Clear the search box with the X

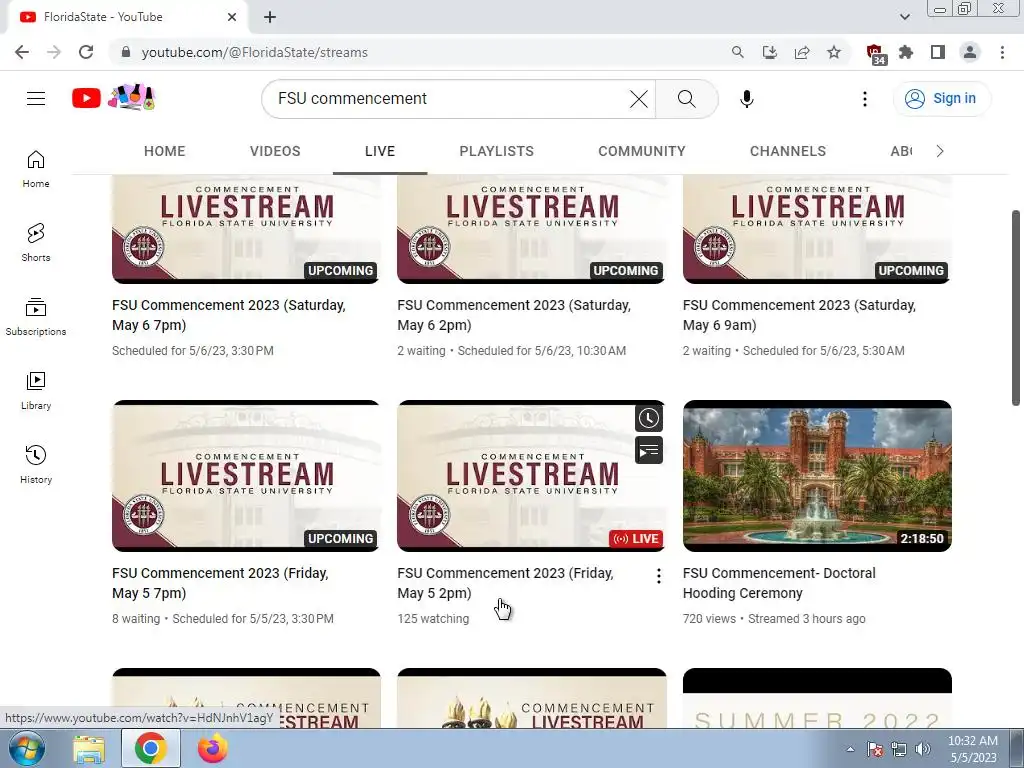[639, 99]
